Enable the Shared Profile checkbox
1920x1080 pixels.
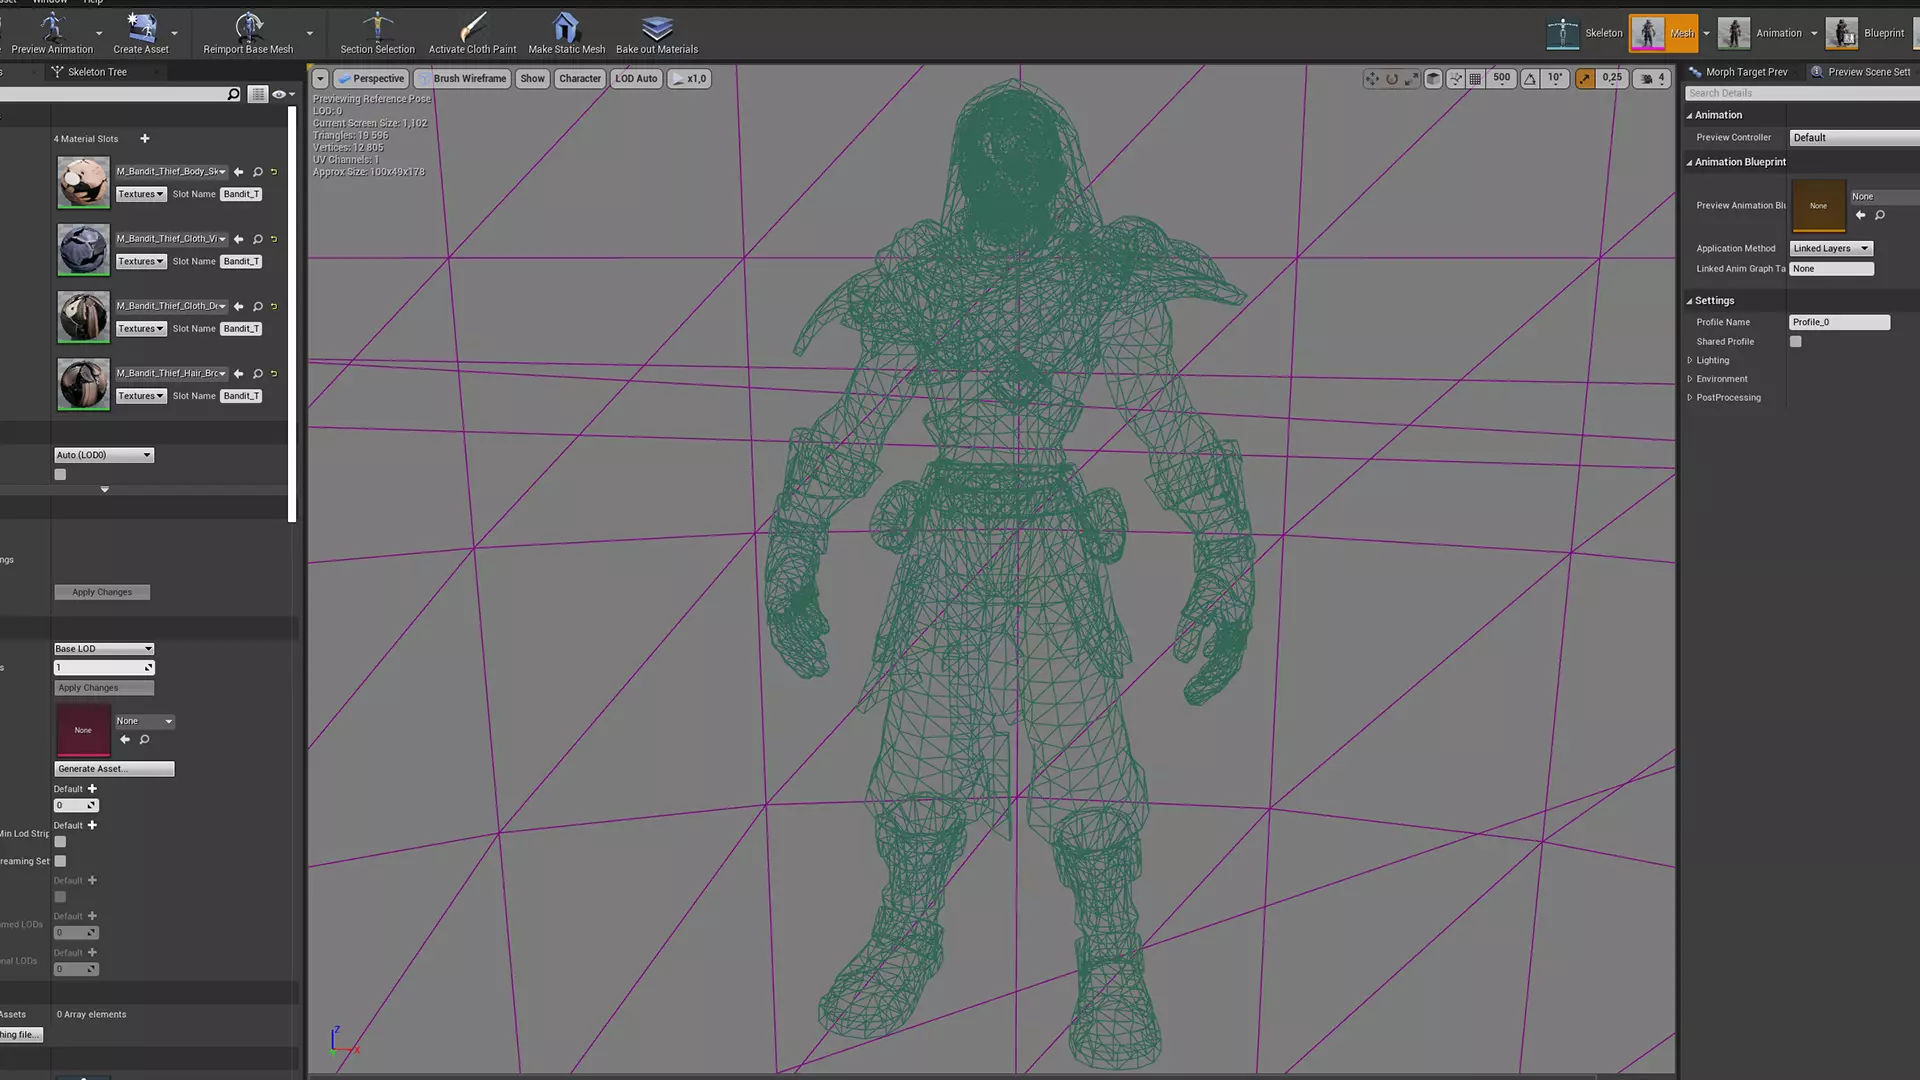(x=1796, y=342)
